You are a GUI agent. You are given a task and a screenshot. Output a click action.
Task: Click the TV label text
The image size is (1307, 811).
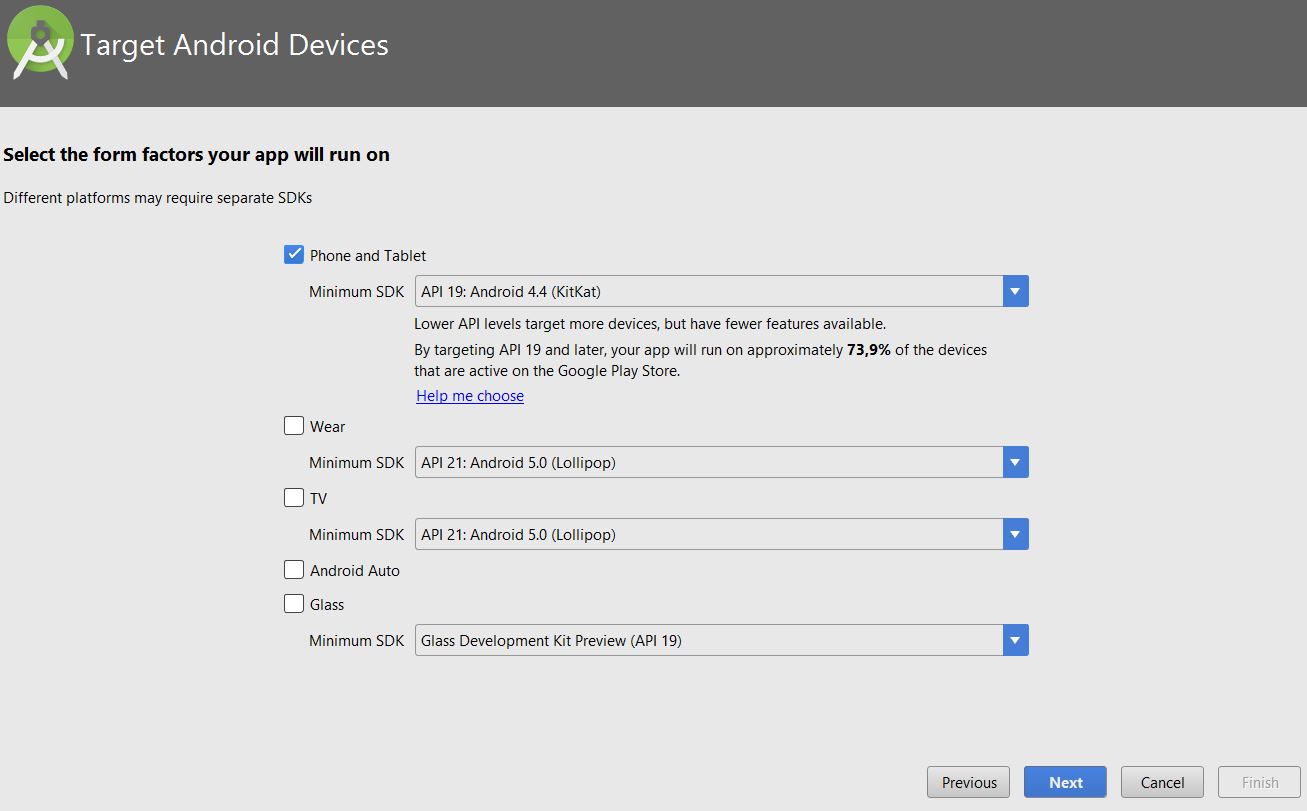[x=318, y=499]
